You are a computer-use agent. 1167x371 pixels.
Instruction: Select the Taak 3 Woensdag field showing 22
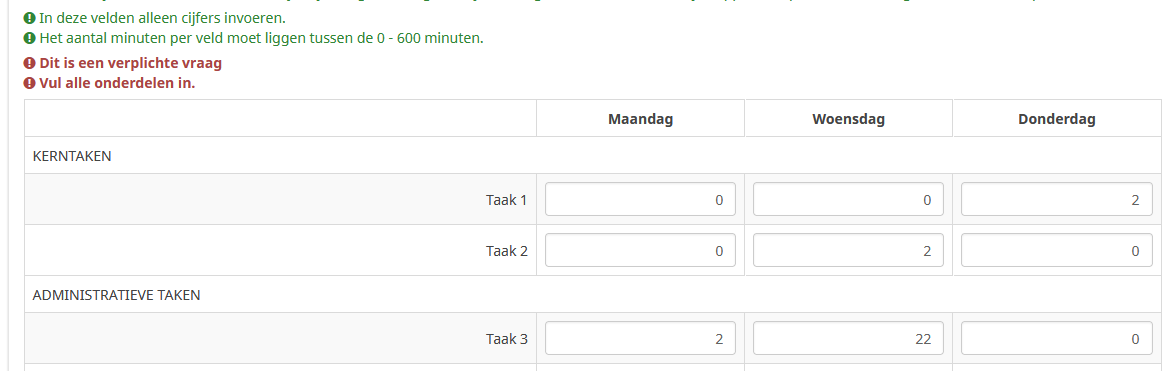pos(848,338)
